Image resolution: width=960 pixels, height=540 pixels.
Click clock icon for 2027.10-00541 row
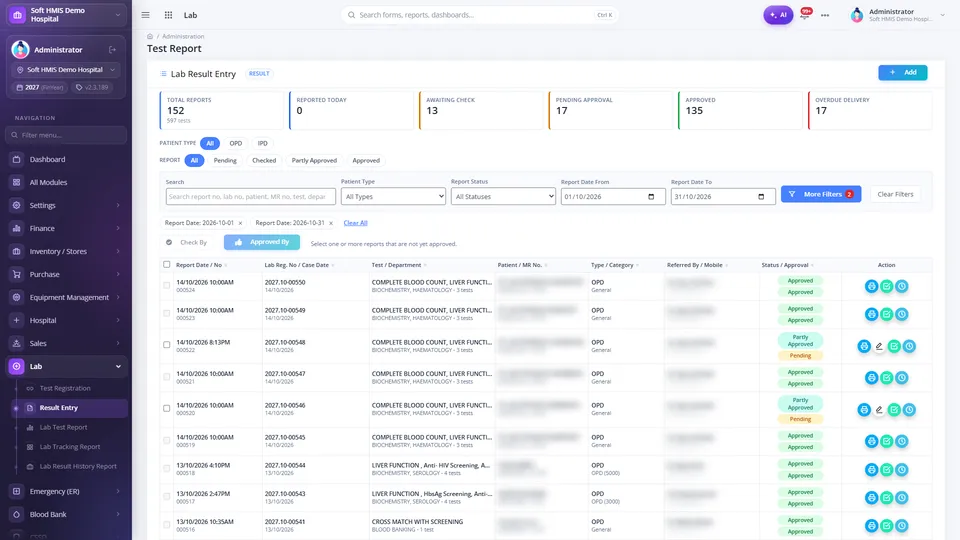[x=902, y=525]
